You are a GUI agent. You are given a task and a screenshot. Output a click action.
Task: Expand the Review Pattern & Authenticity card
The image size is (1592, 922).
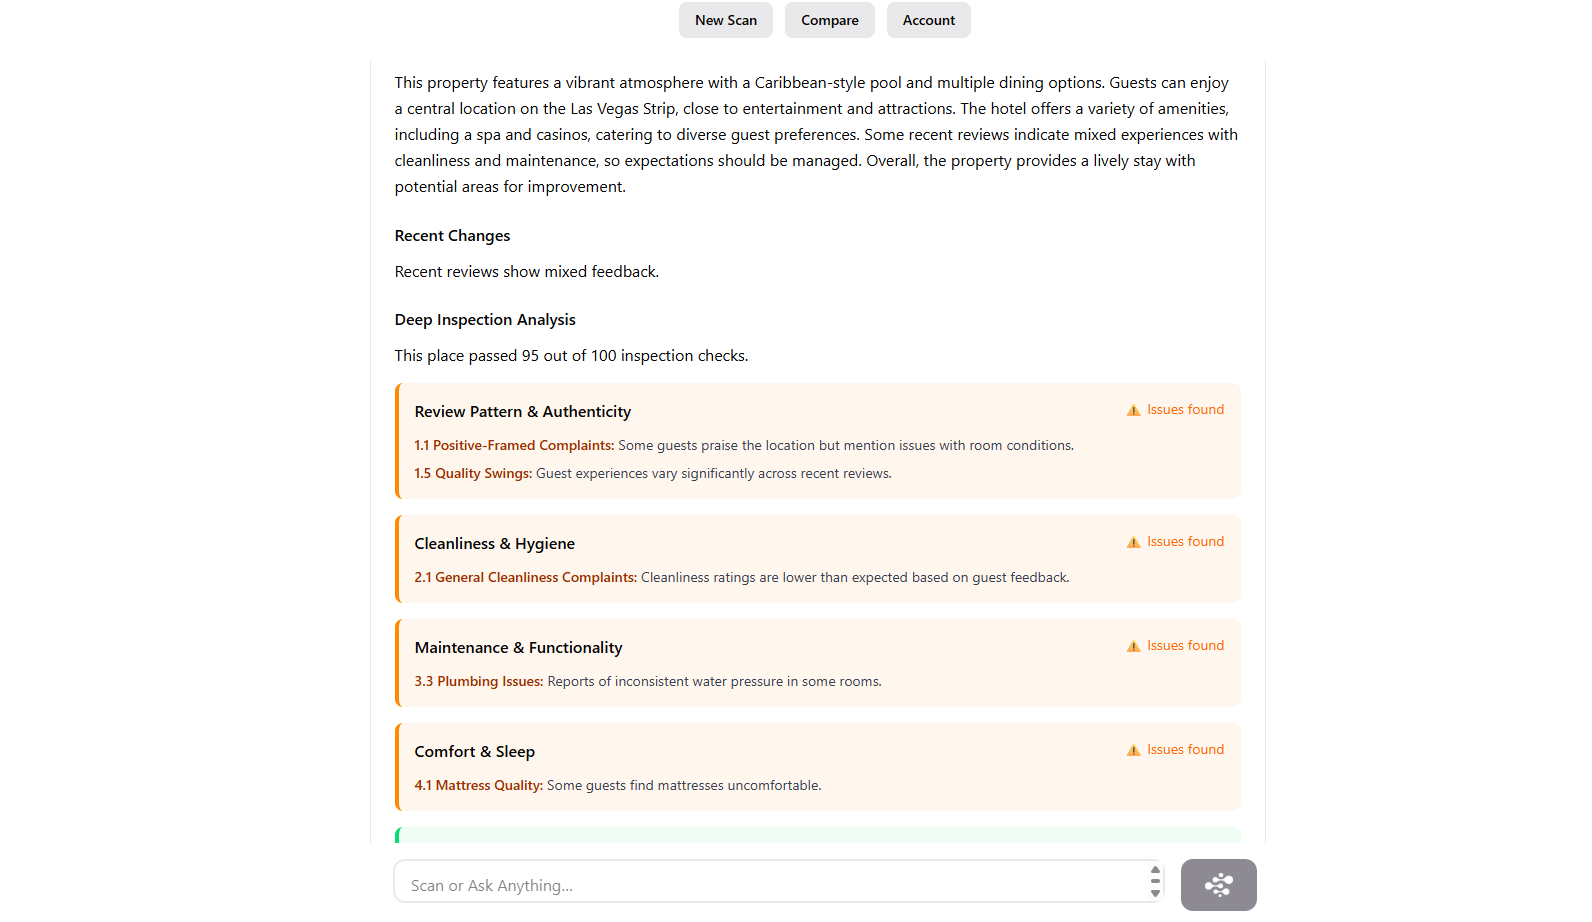point(523,412)
